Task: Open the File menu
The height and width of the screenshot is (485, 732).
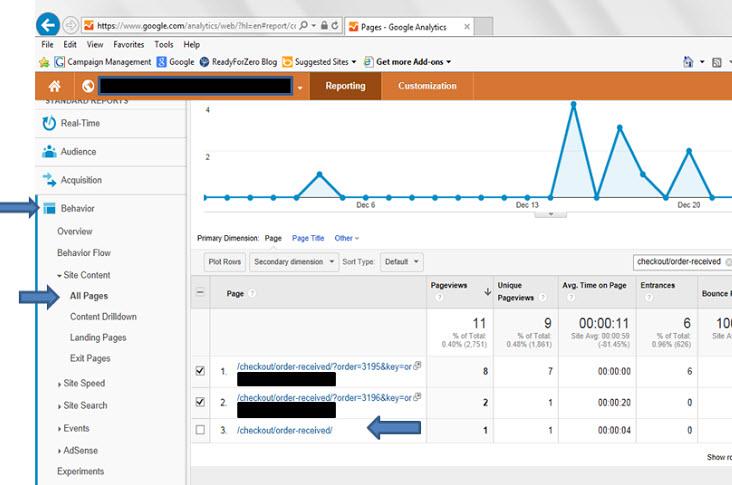Action: pos(47,44)
